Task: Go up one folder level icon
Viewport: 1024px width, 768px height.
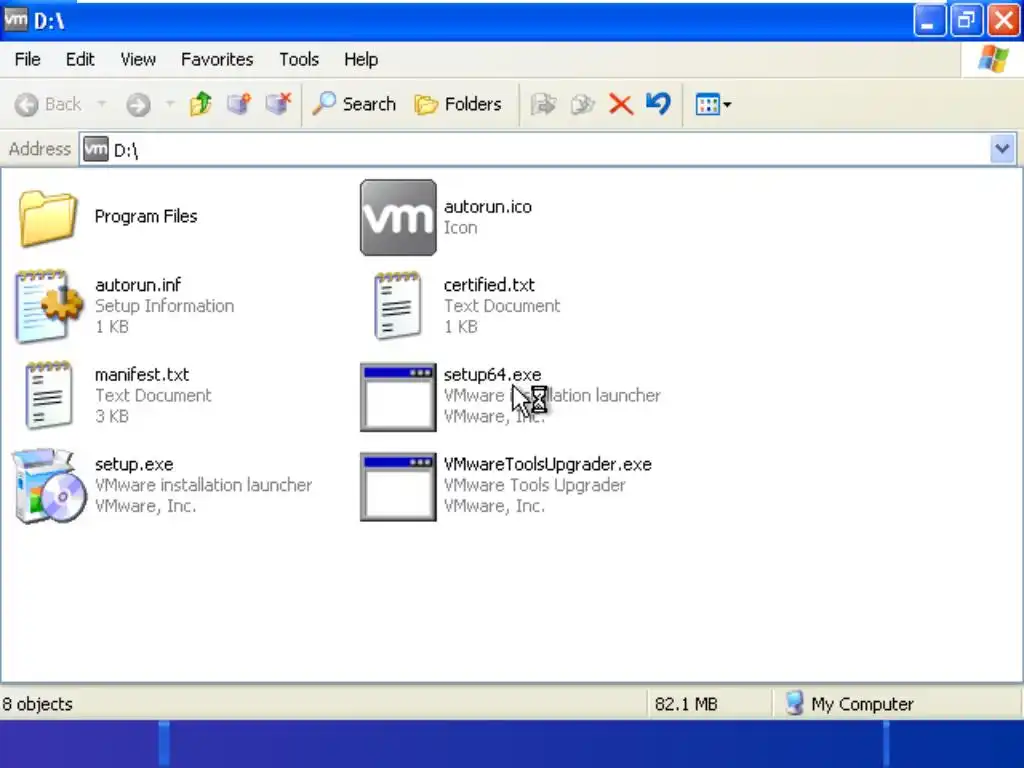Action: pos(200,104)
